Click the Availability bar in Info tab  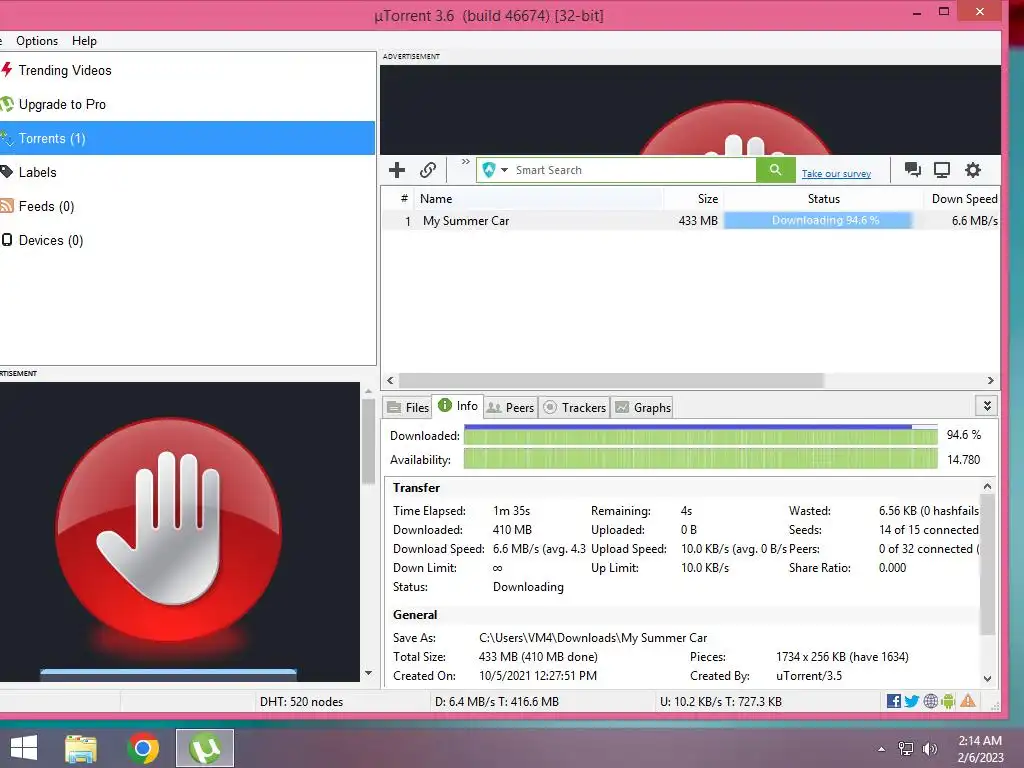(x=701, y=459)
